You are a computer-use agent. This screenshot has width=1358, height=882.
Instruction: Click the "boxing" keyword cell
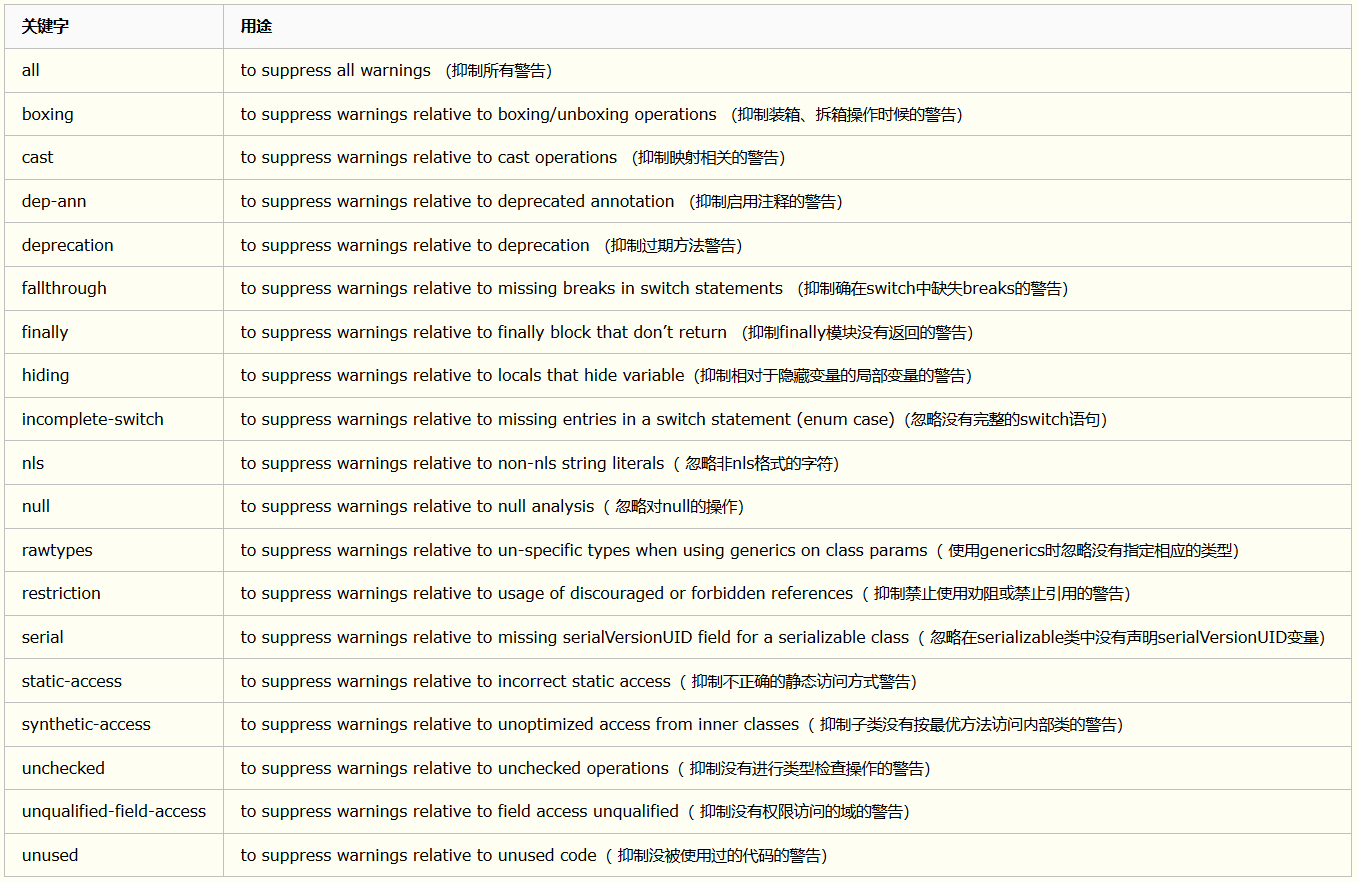48,114
